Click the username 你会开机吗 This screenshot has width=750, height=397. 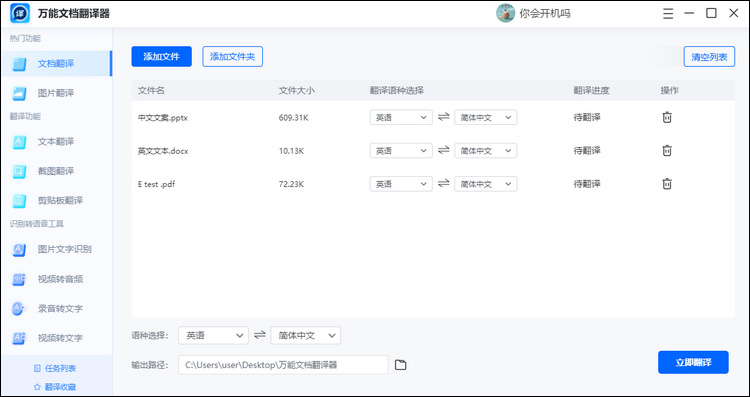click(x=545, y=13)
